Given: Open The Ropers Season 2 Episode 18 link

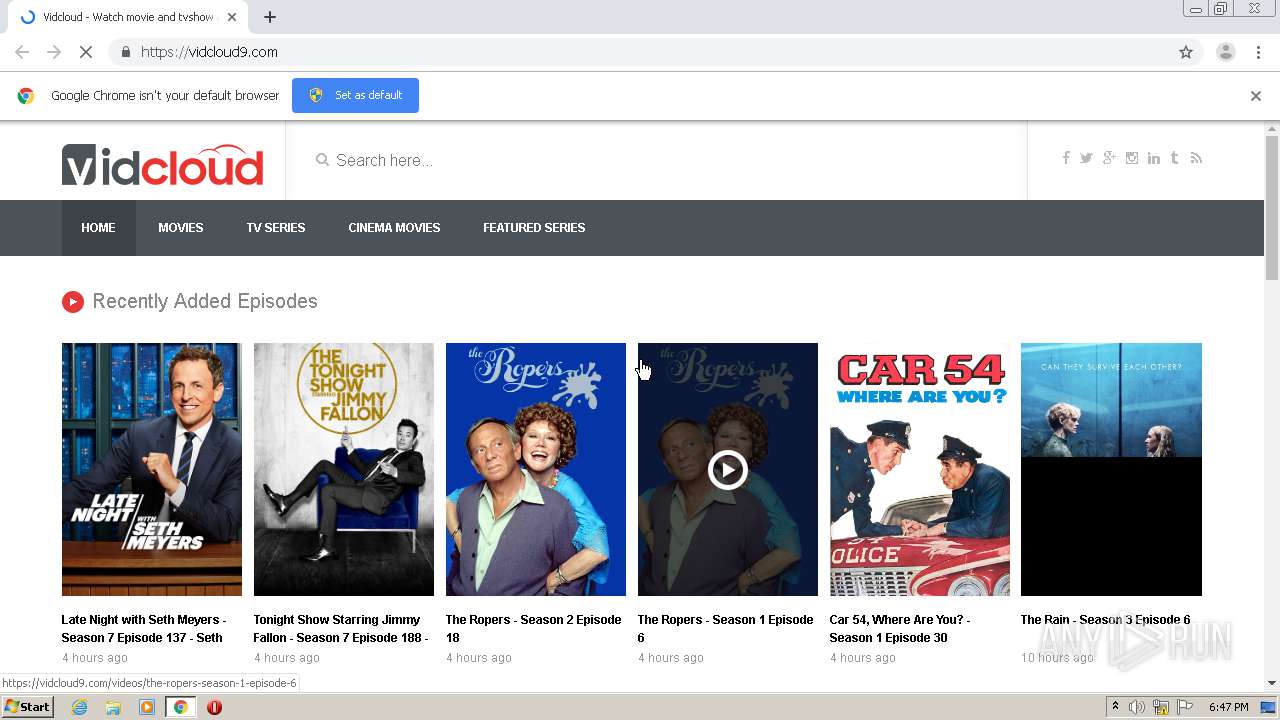Looking at the screenshot, I should (533, 628).
